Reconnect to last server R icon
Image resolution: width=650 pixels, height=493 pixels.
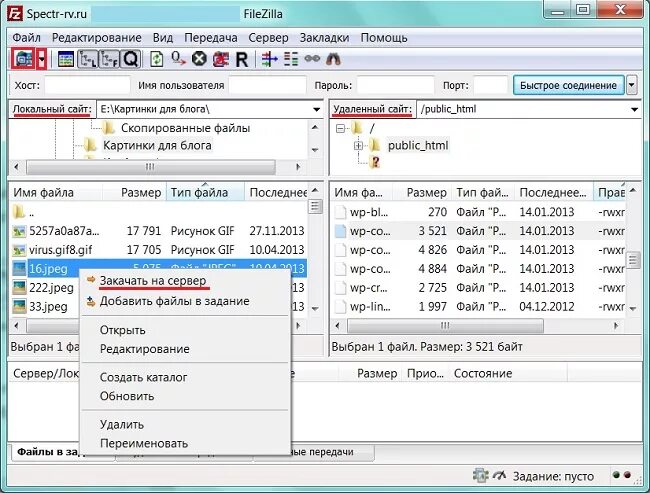[x=242, y=60]
